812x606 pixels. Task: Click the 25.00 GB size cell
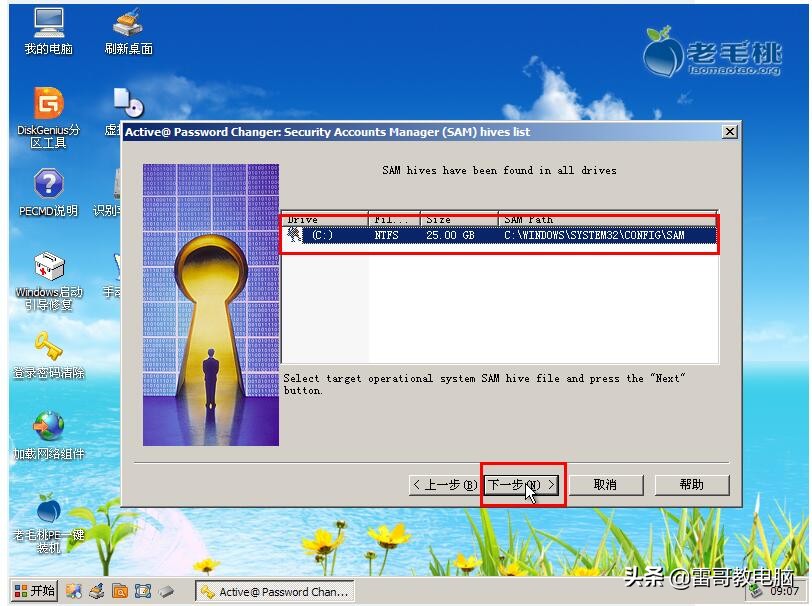450,236
